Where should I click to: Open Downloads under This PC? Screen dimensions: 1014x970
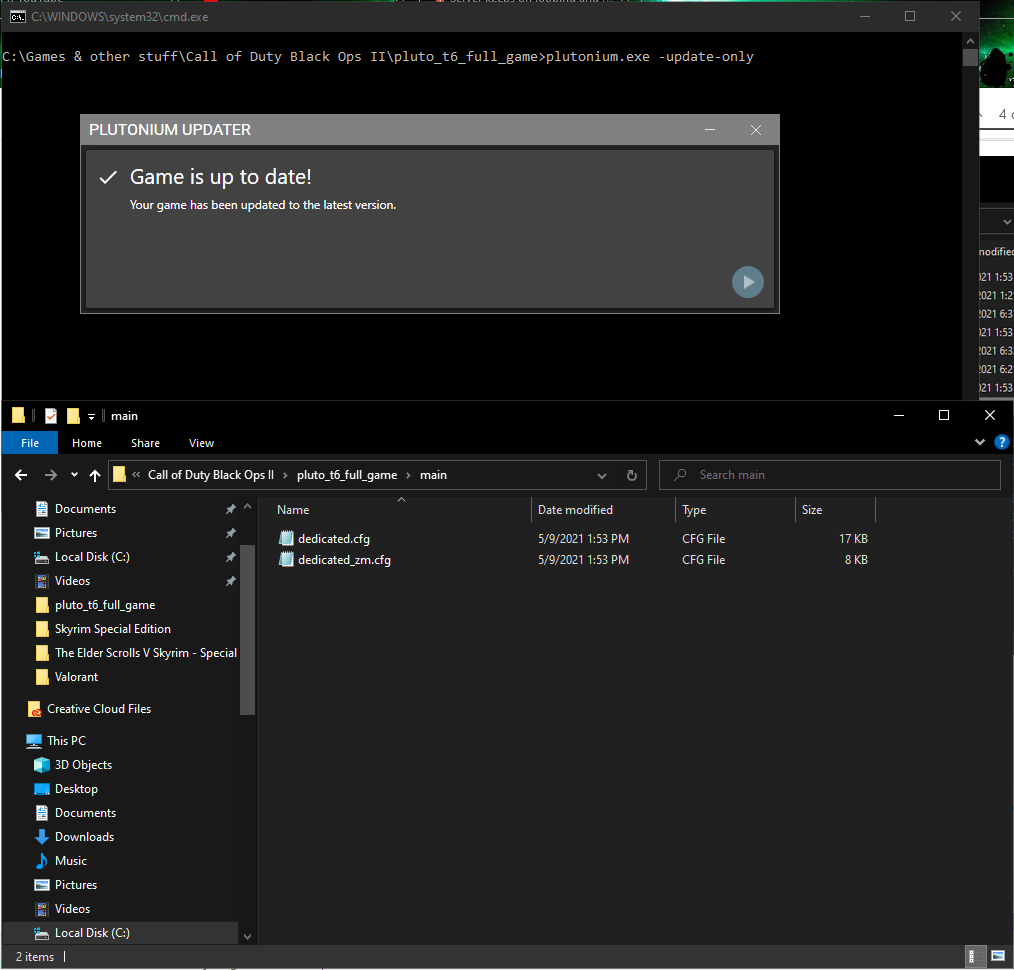tap(84, 837)
